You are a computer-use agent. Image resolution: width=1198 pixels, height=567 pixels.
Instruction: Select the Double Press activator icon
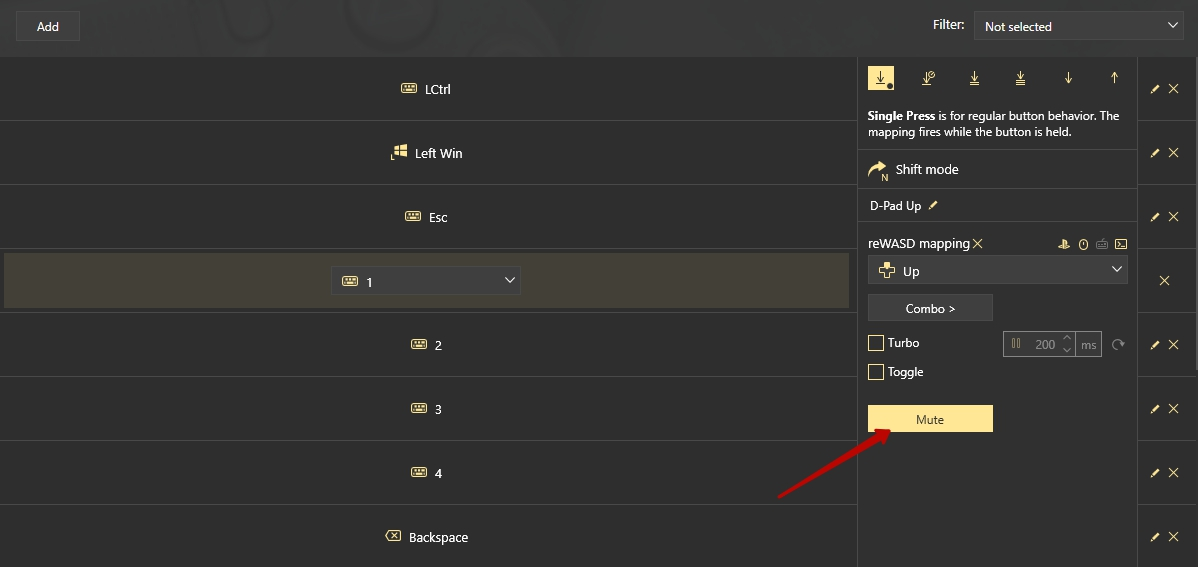click(x=974, y=78)
